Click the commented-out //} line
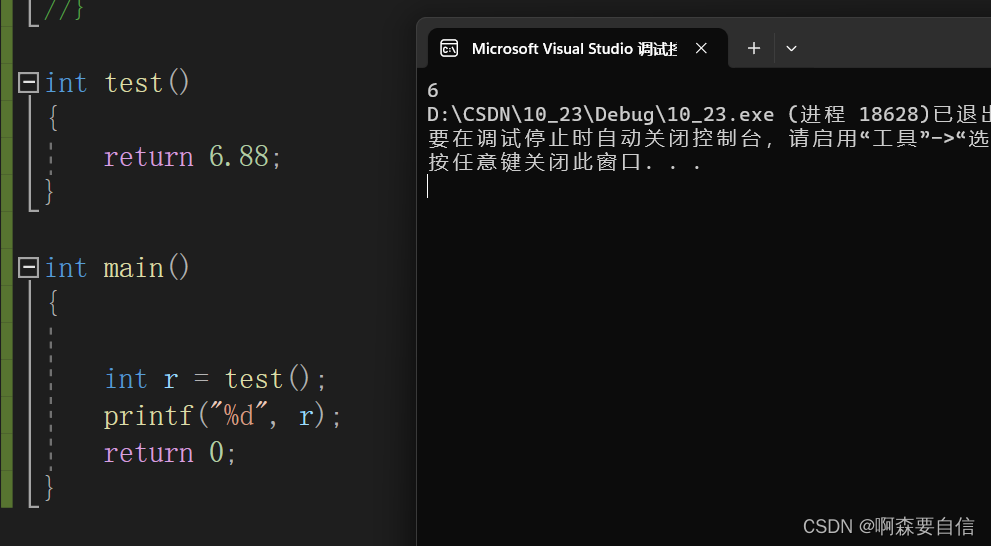 click(x=63, y=9)
